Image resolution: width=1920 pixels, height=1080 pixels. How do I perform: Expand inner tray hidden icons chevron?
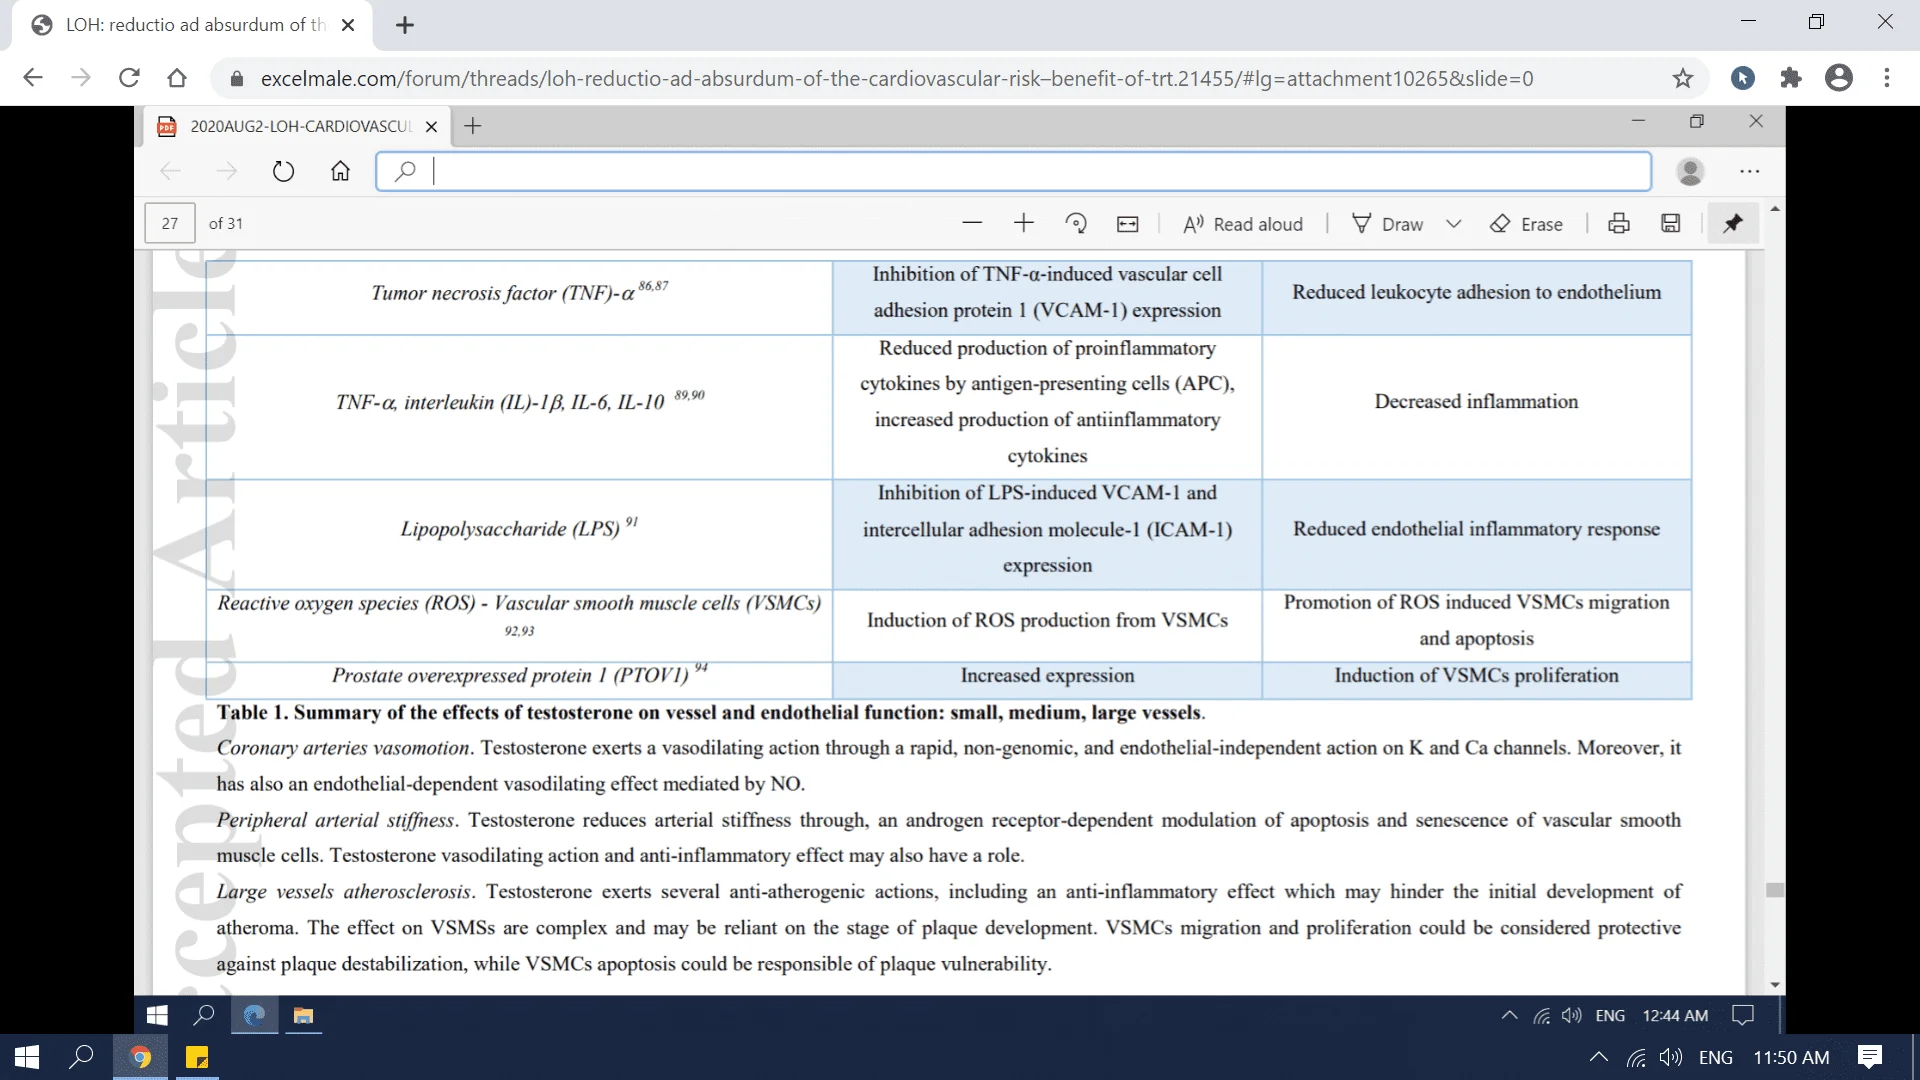1510,1016
